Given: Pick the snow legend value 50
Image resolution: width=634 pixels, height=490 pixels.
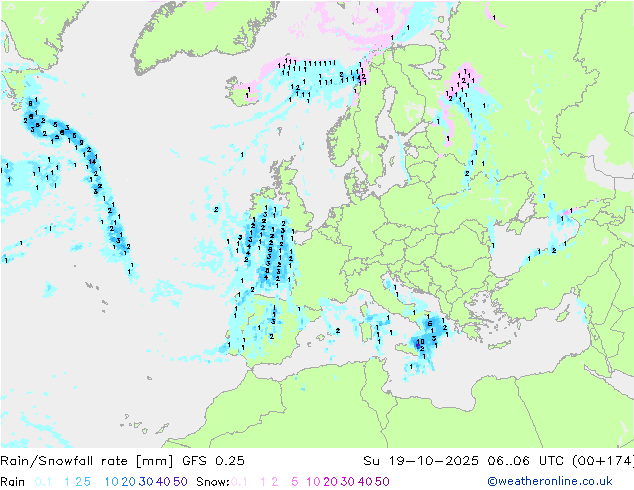Looking at the screenshot, I should point(382,482).
